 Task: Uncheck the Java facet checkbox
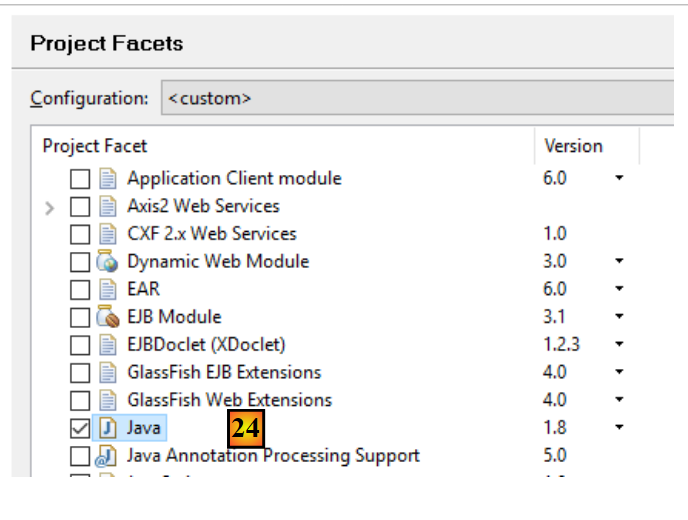click(x=80, y=428)
